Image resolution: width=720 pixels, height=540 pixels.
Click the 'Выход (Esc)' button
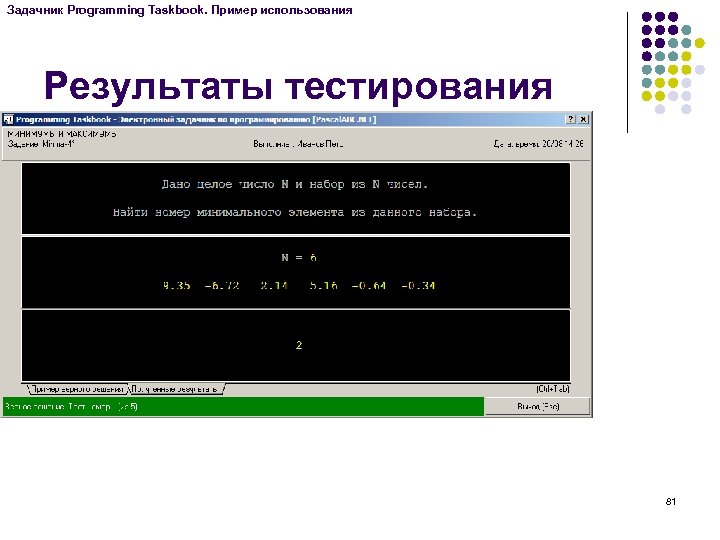click(538, 406)
